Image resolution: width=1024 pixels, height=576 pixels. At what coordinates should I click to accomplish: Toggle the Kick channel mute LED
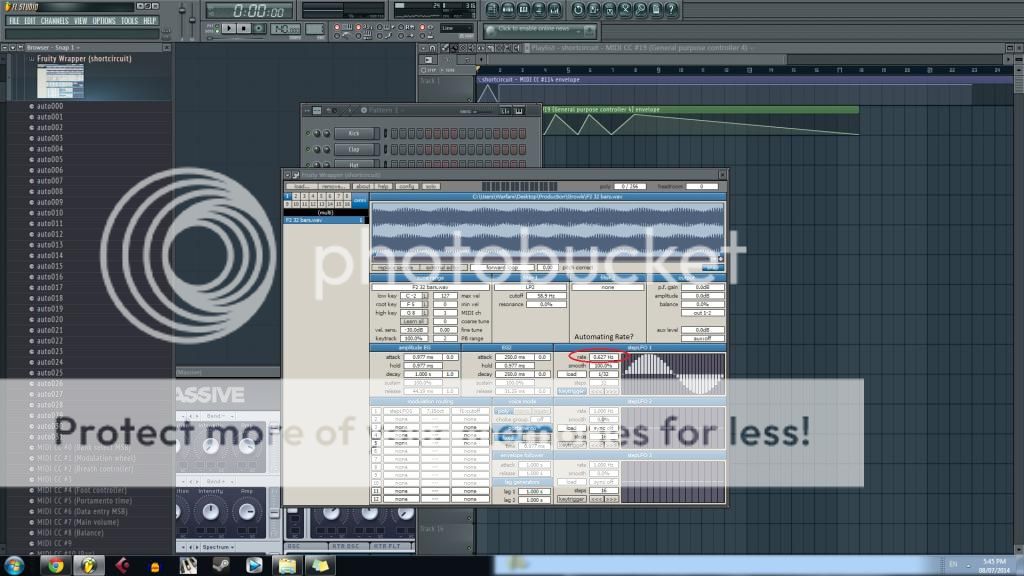308,133
